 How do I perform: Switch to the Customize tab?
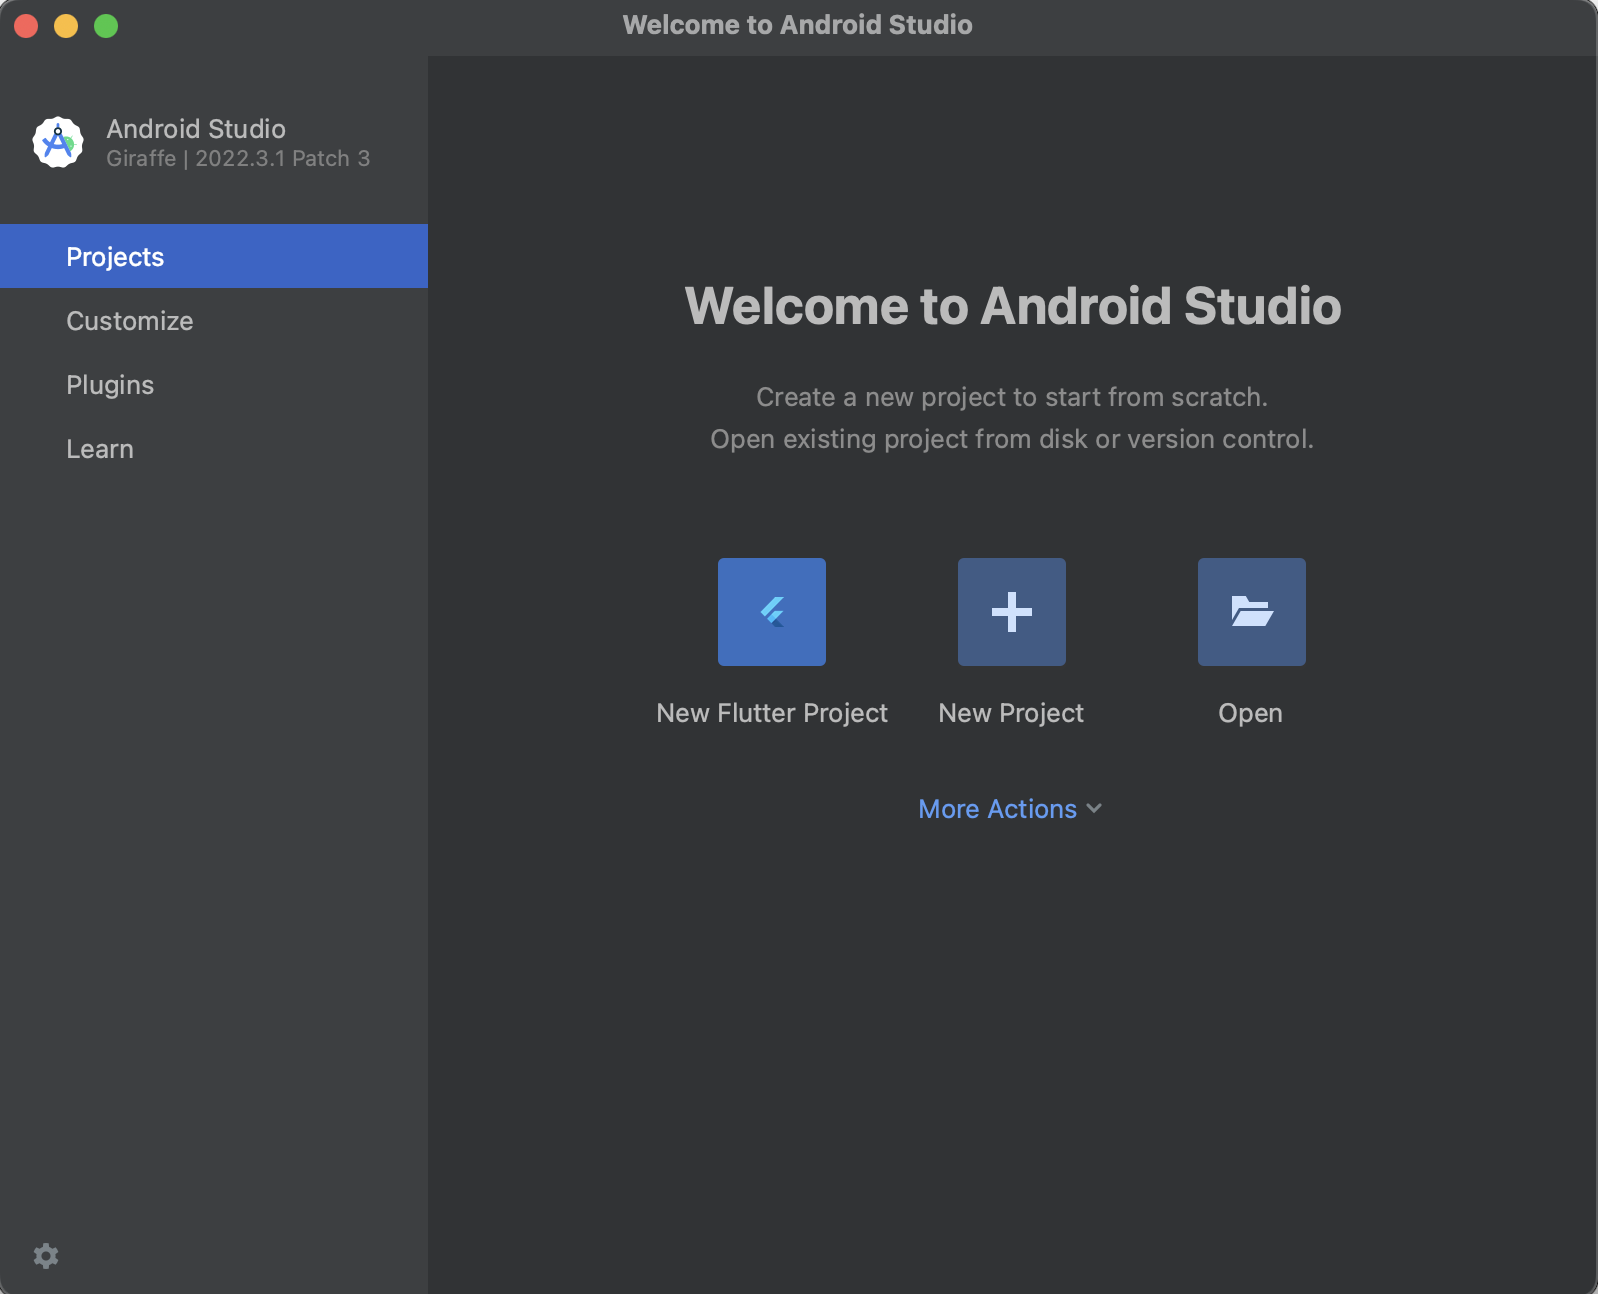click(130, 321)
